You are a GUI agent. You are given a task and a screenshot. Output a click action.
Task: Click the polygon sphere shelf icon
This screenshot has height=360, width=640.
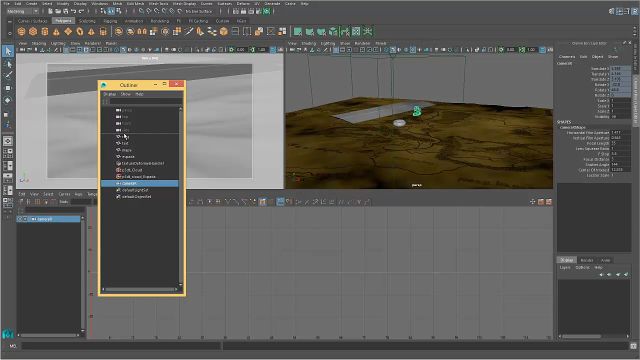click(x=22, y=31)
